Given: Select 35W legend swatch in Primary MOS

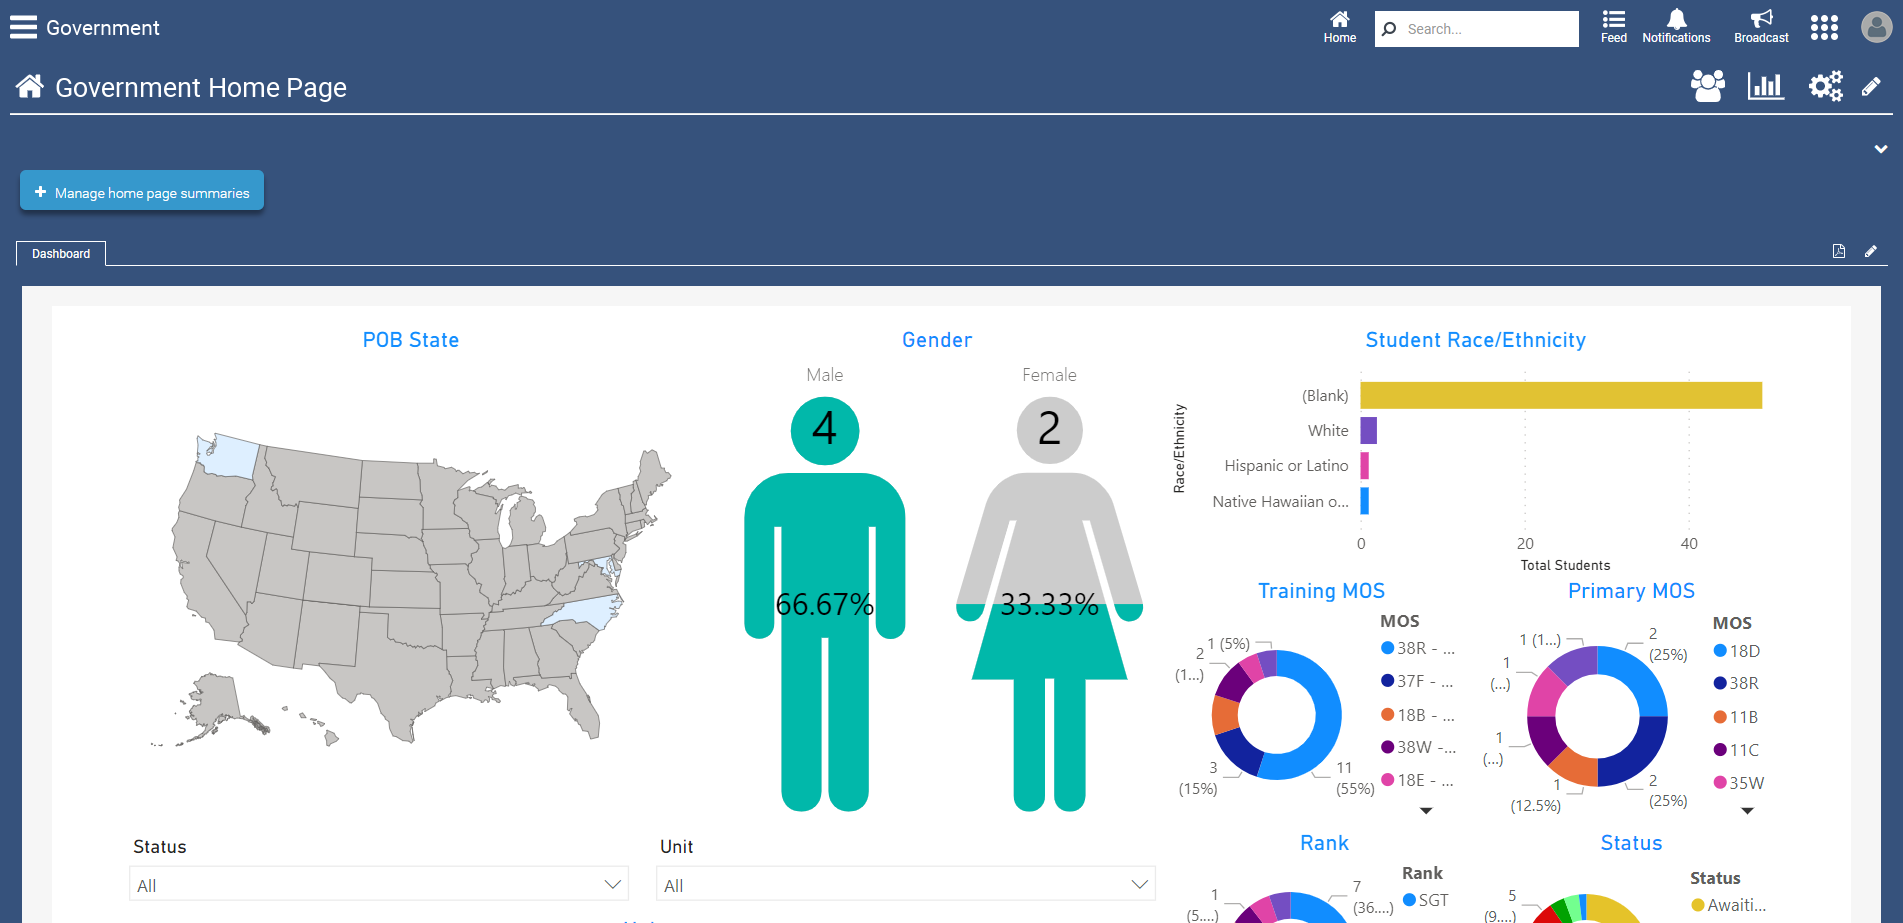Looking at the screenshot, I should tap(1720, 782).
